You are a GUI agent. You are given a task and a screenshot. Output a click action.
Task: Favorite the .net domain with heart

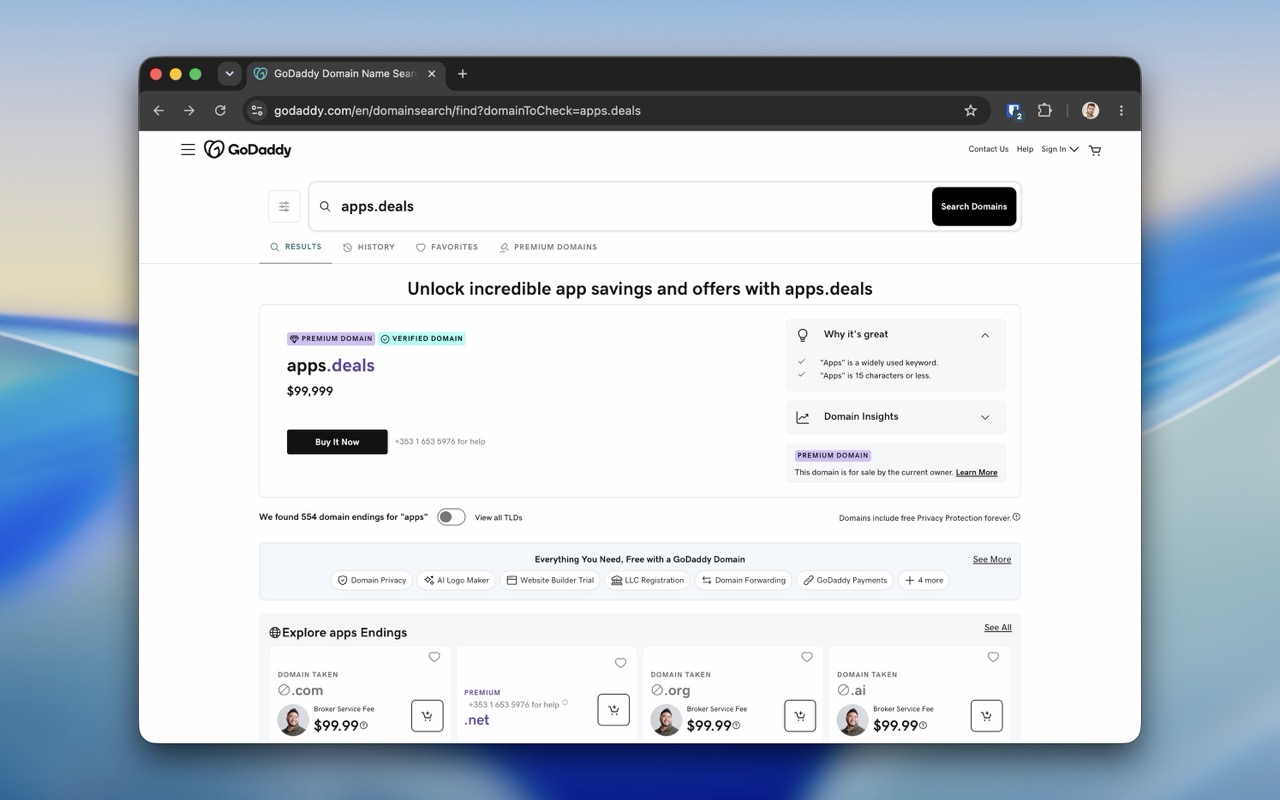coord(620,663)
